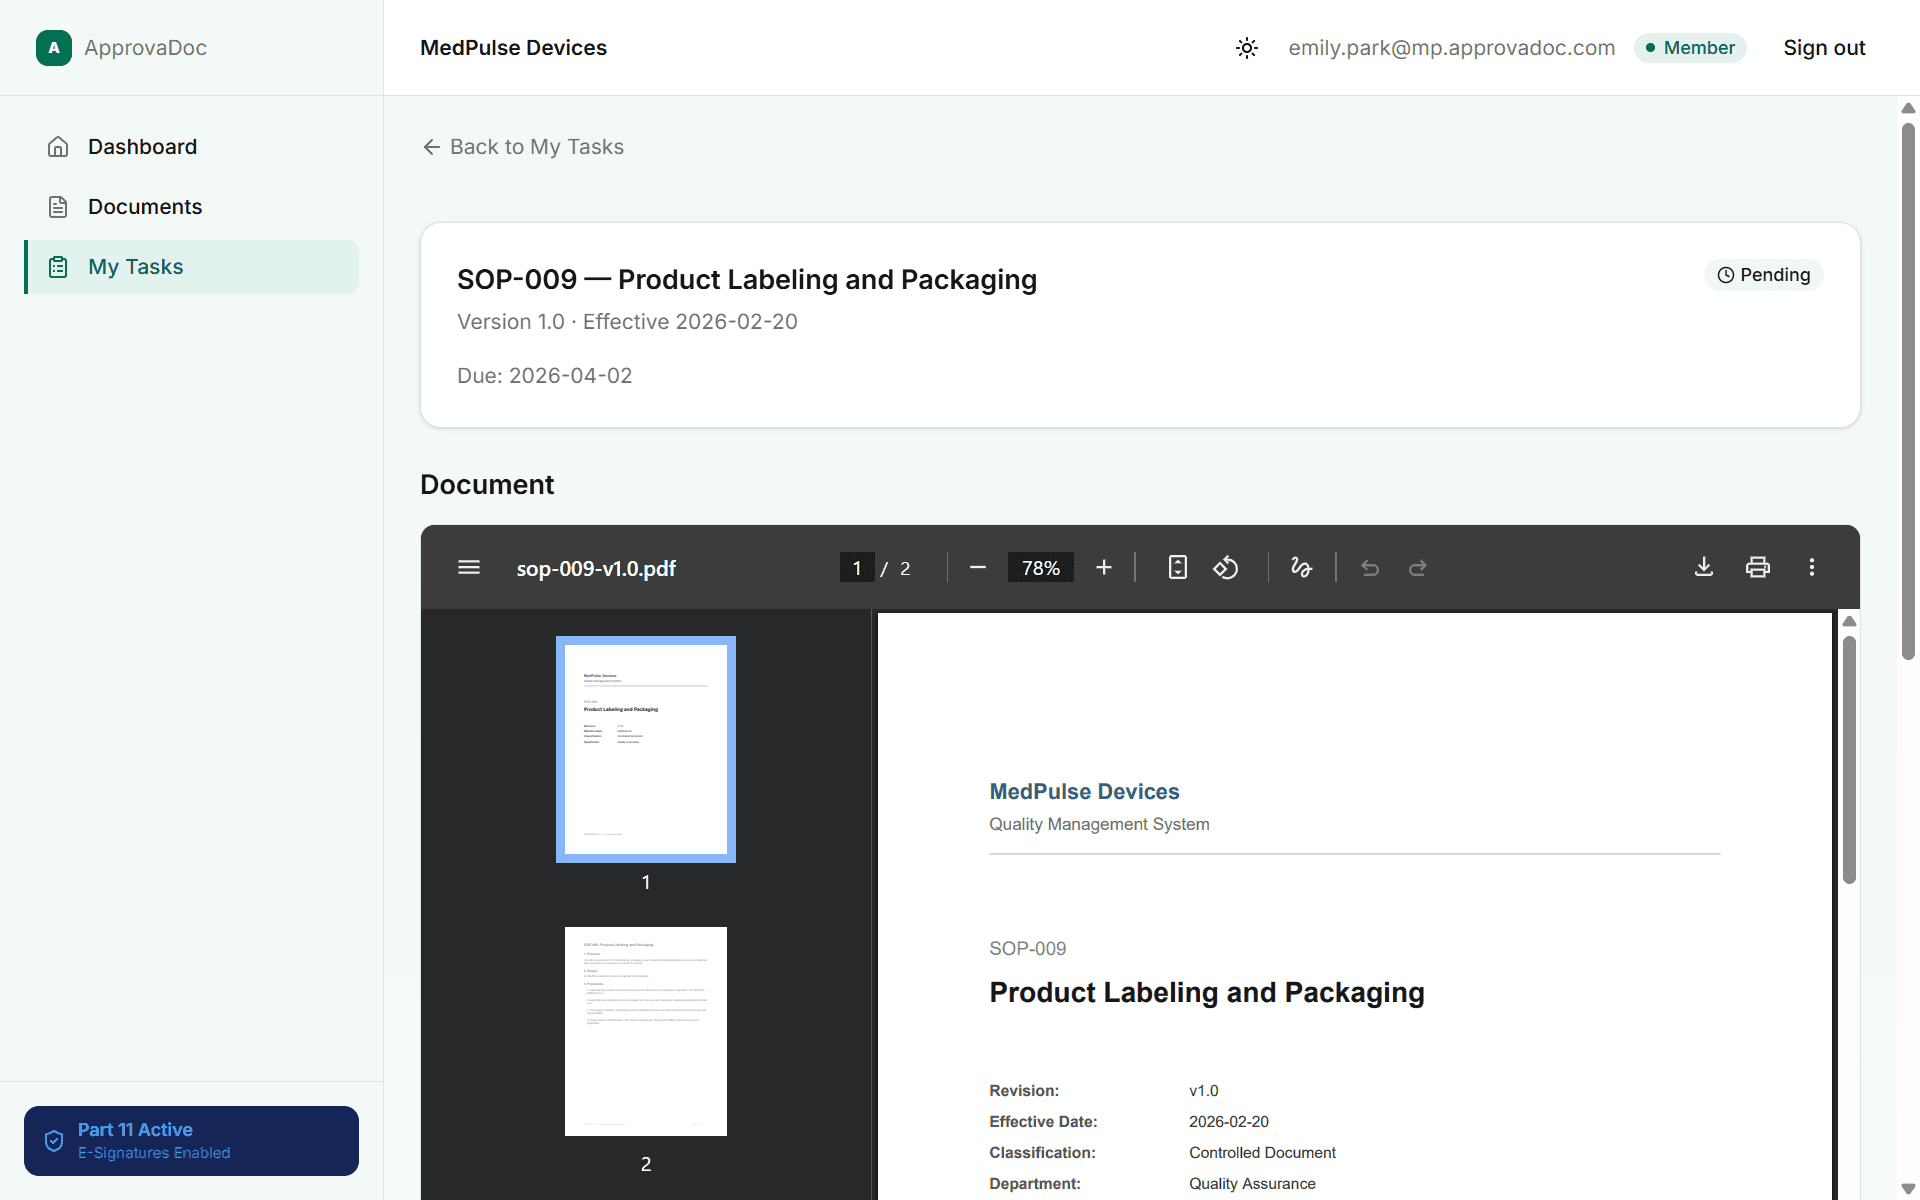Zoom out with the minus control
Screen dimensions: 1920x1200
click(977, 567)
